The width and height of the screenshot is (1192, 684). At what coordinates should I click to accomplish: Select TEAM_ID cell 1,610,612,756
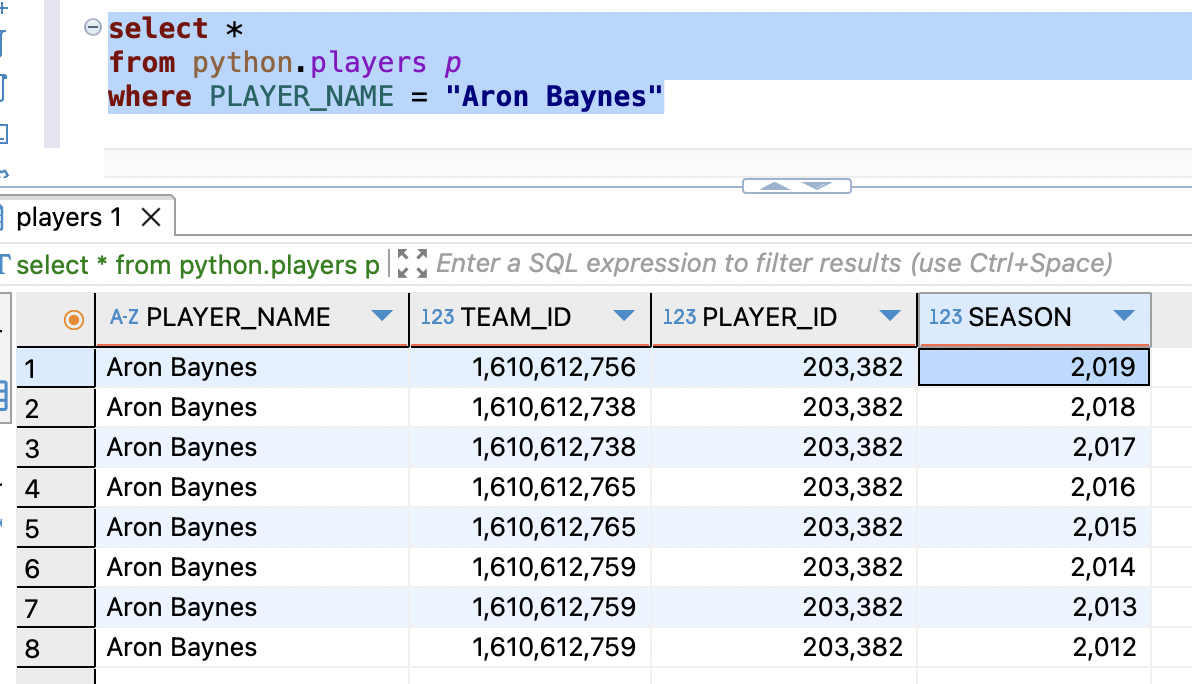coord(530,367)
